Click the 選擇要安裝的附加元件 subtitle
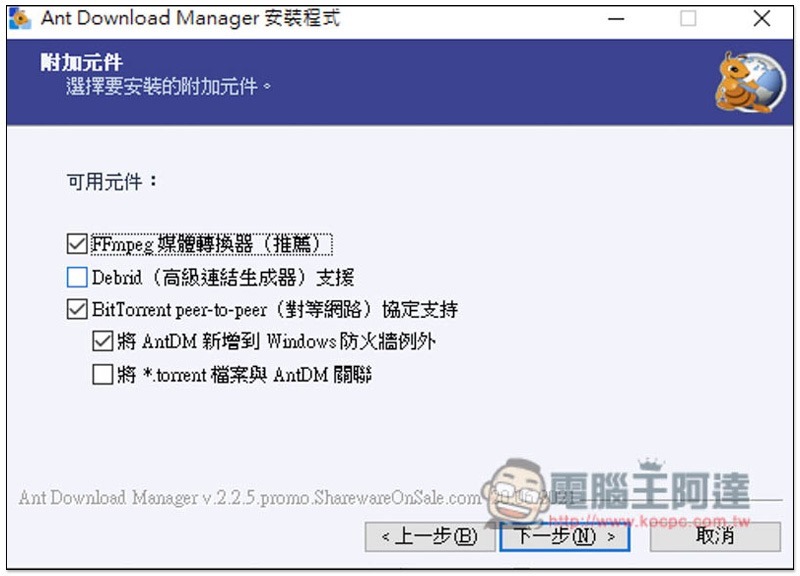This screenshot has height=576, width=800. (169, 87)
